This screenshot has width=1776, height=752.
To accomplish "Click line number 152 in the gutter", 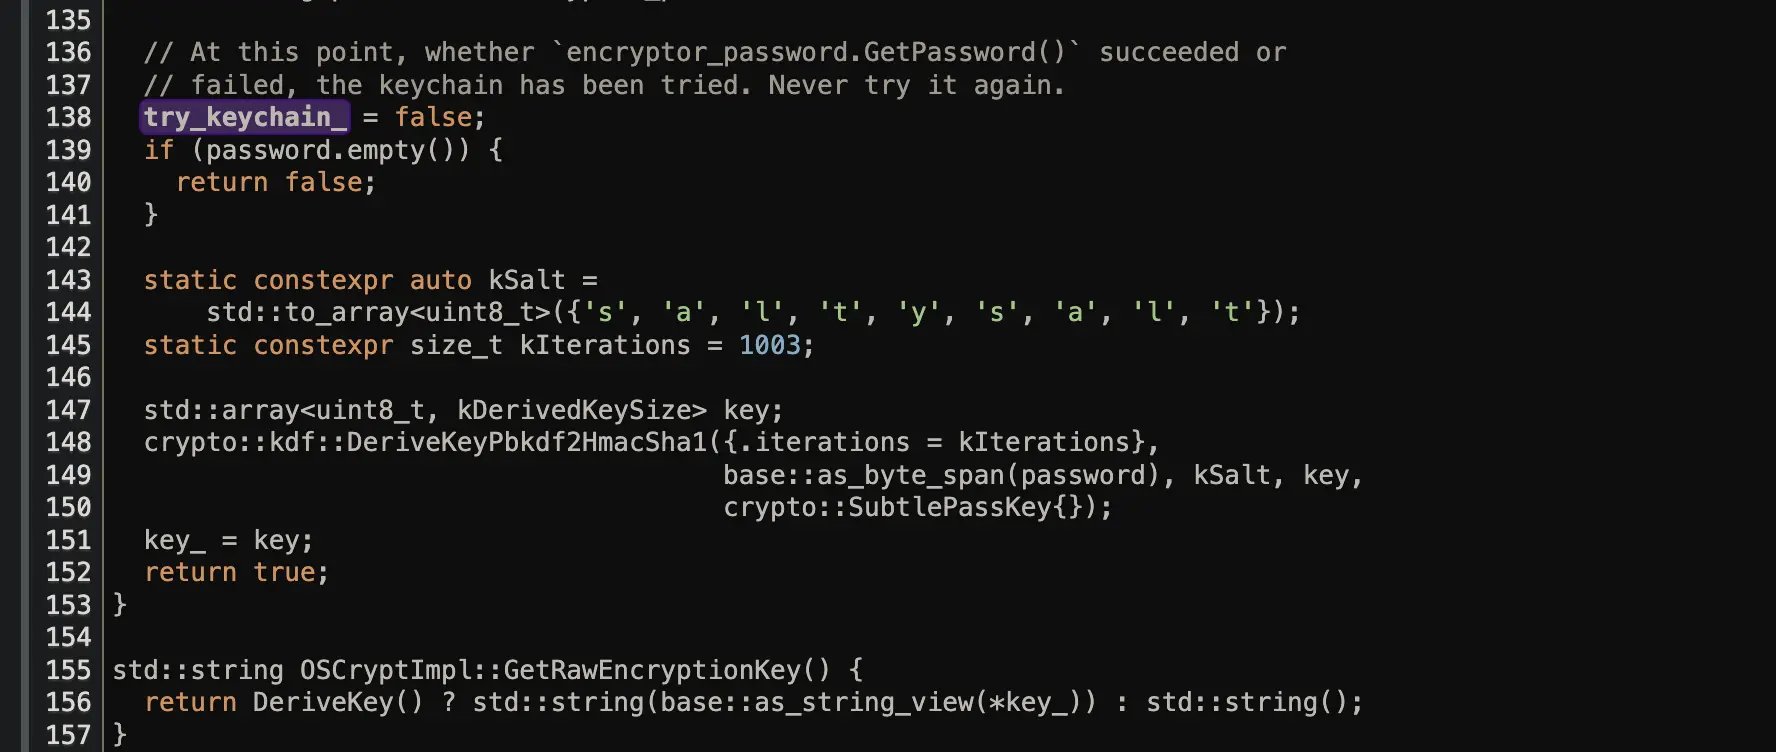I will click(68, 572).
